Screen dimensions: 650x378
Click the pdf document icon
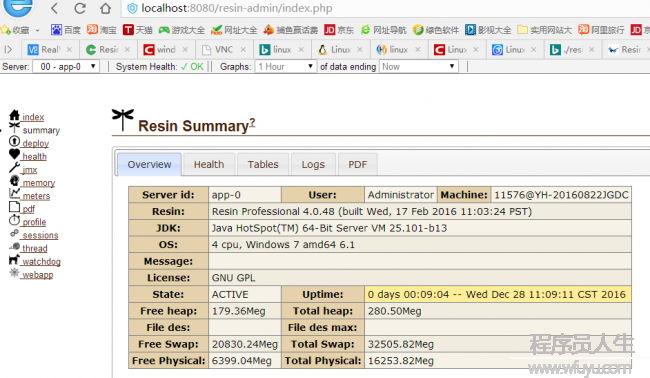point(15,207)
